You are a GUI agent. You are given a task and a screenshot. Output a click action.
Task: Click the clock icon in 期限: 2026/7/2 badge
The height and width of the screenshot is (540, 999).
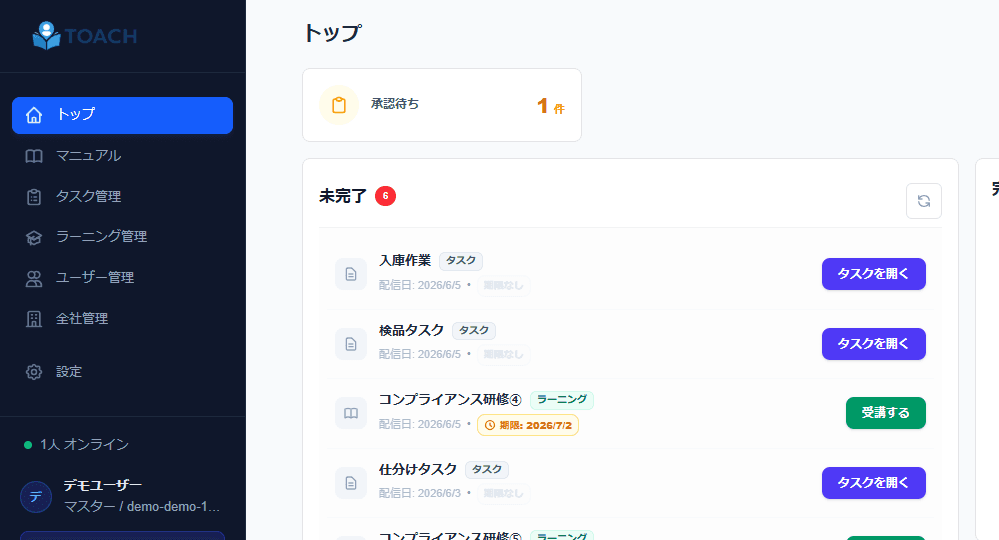coord(490,425)
